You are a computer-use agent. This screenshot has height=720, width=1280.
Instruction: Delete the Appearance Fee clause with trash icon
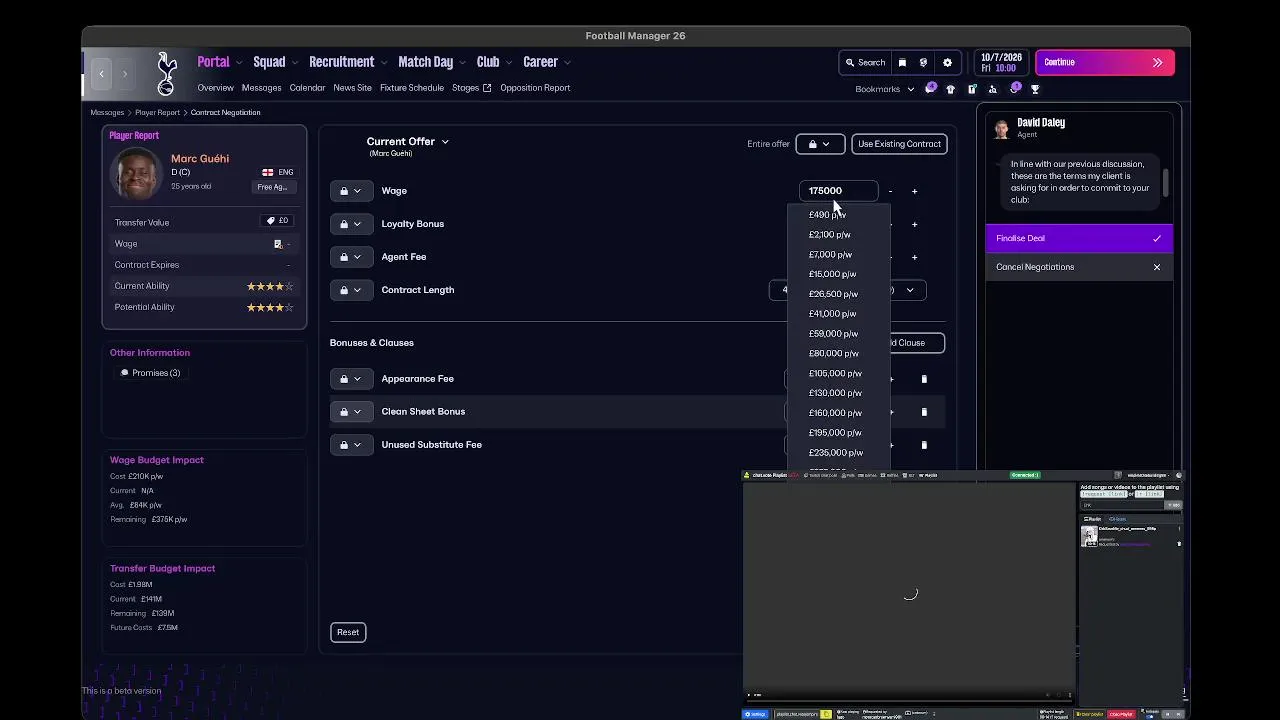coord(924,379)
